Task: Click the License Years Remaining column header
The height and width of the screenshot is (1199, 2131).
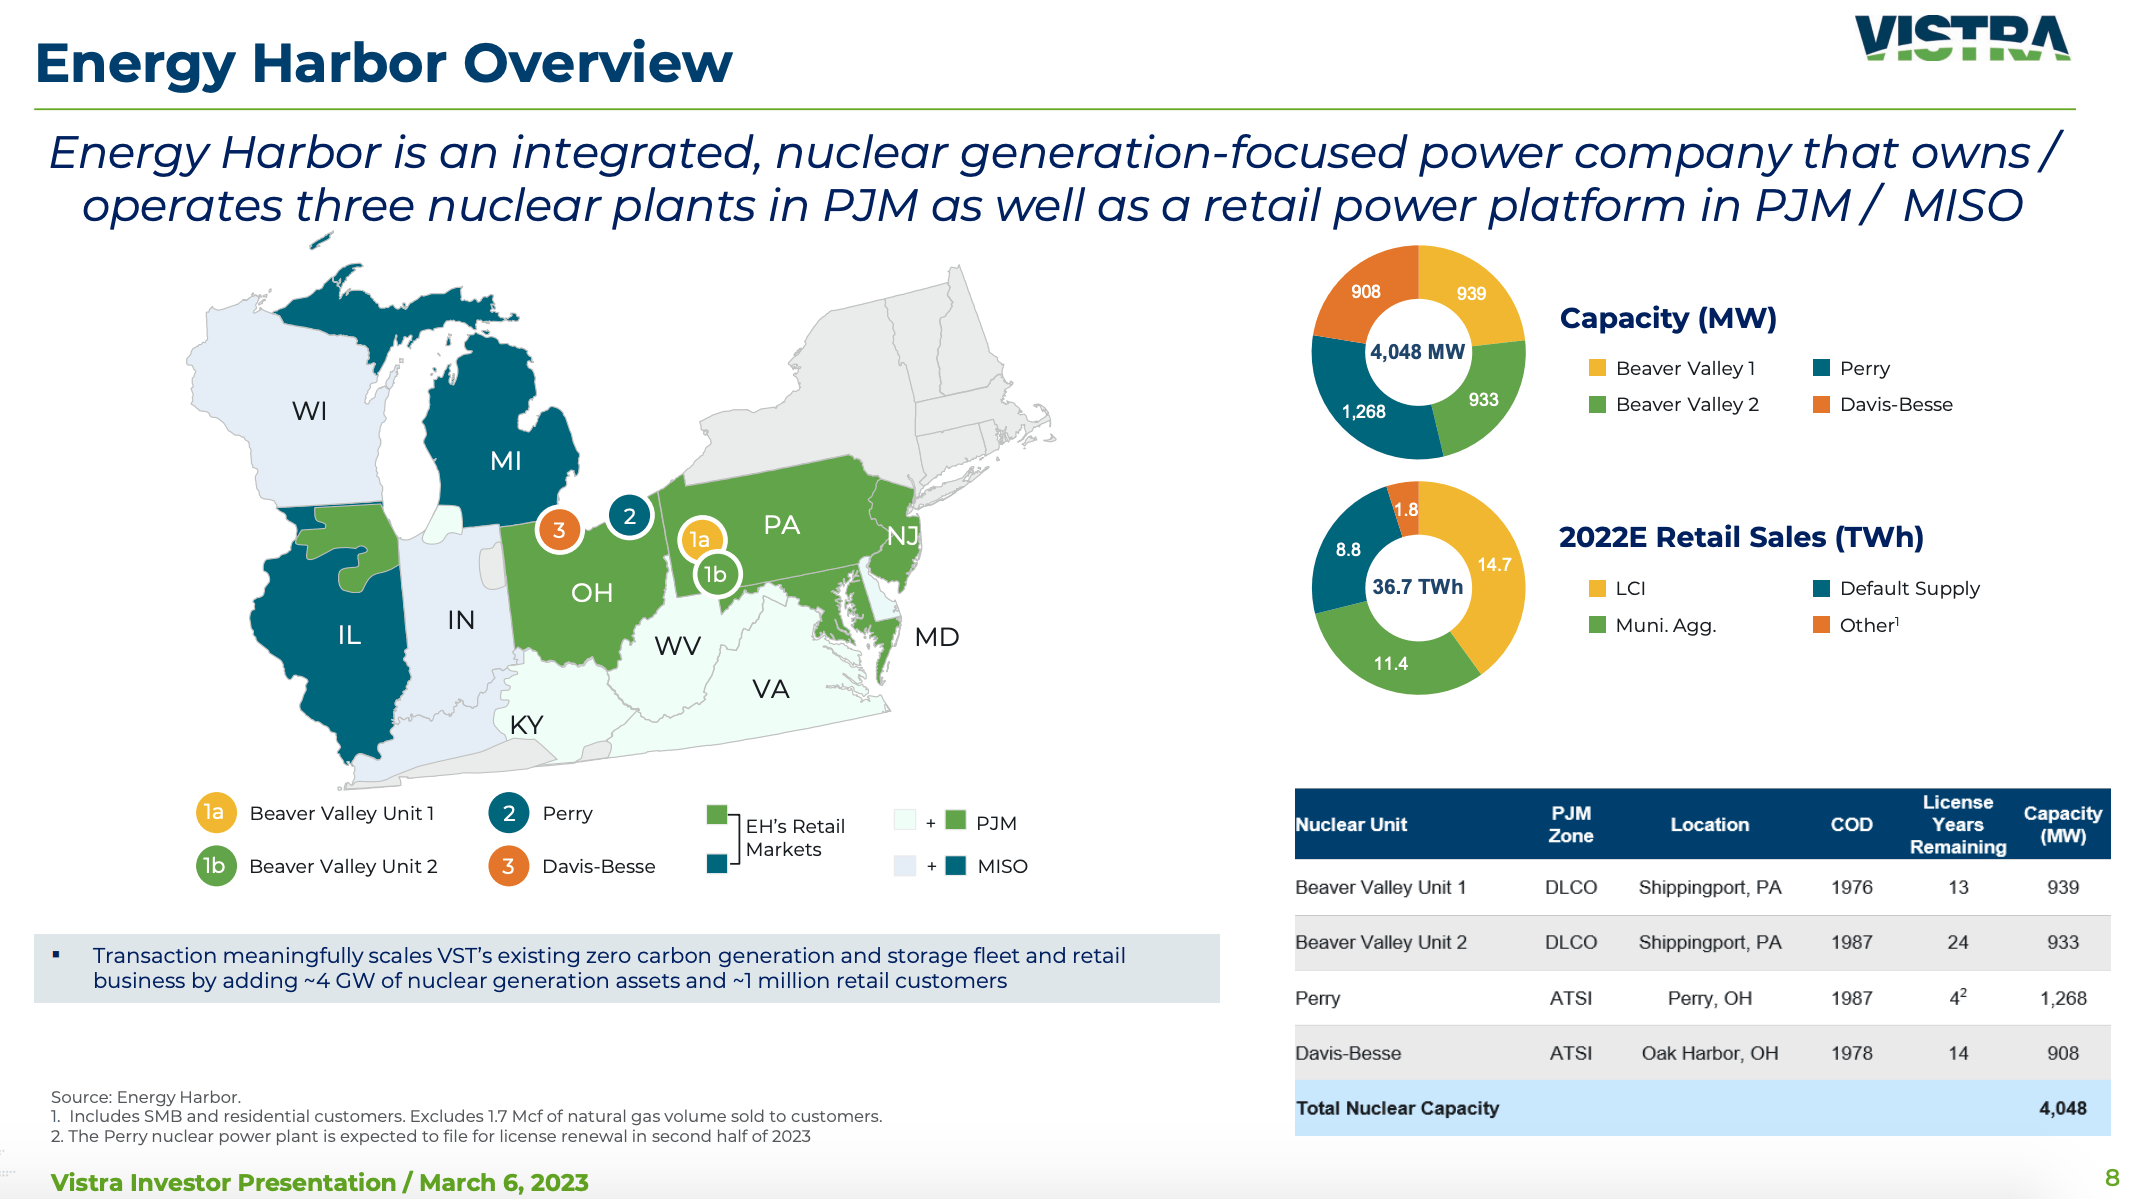Action: 1957,824
